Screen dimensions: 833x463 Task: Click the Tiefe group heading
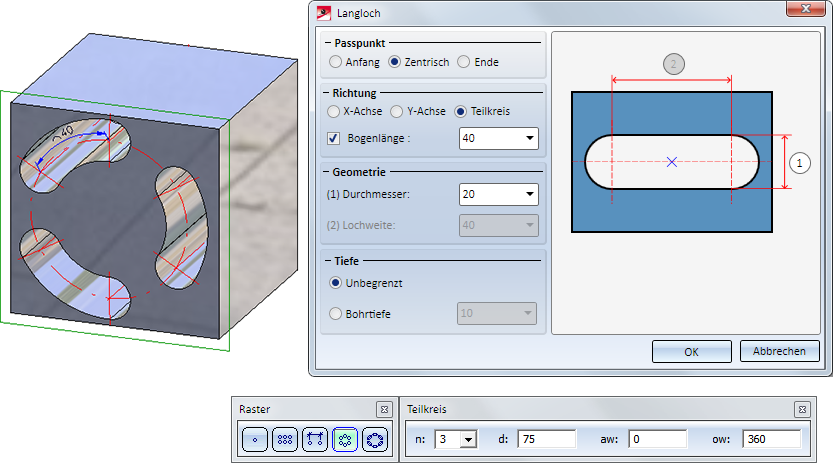[346, 261]
